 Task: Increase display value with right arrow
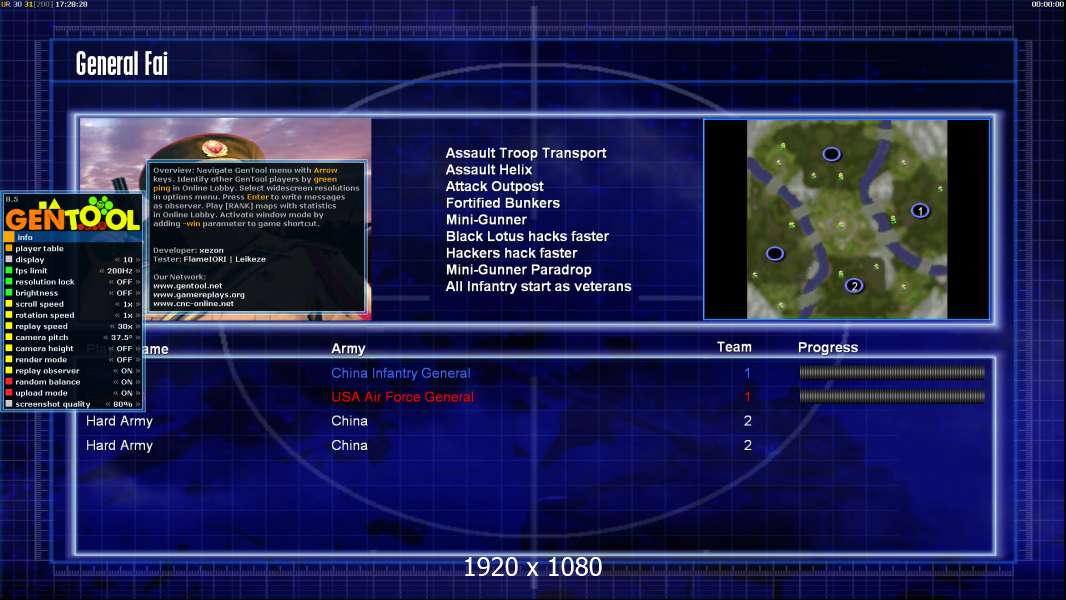coord(138,260)
